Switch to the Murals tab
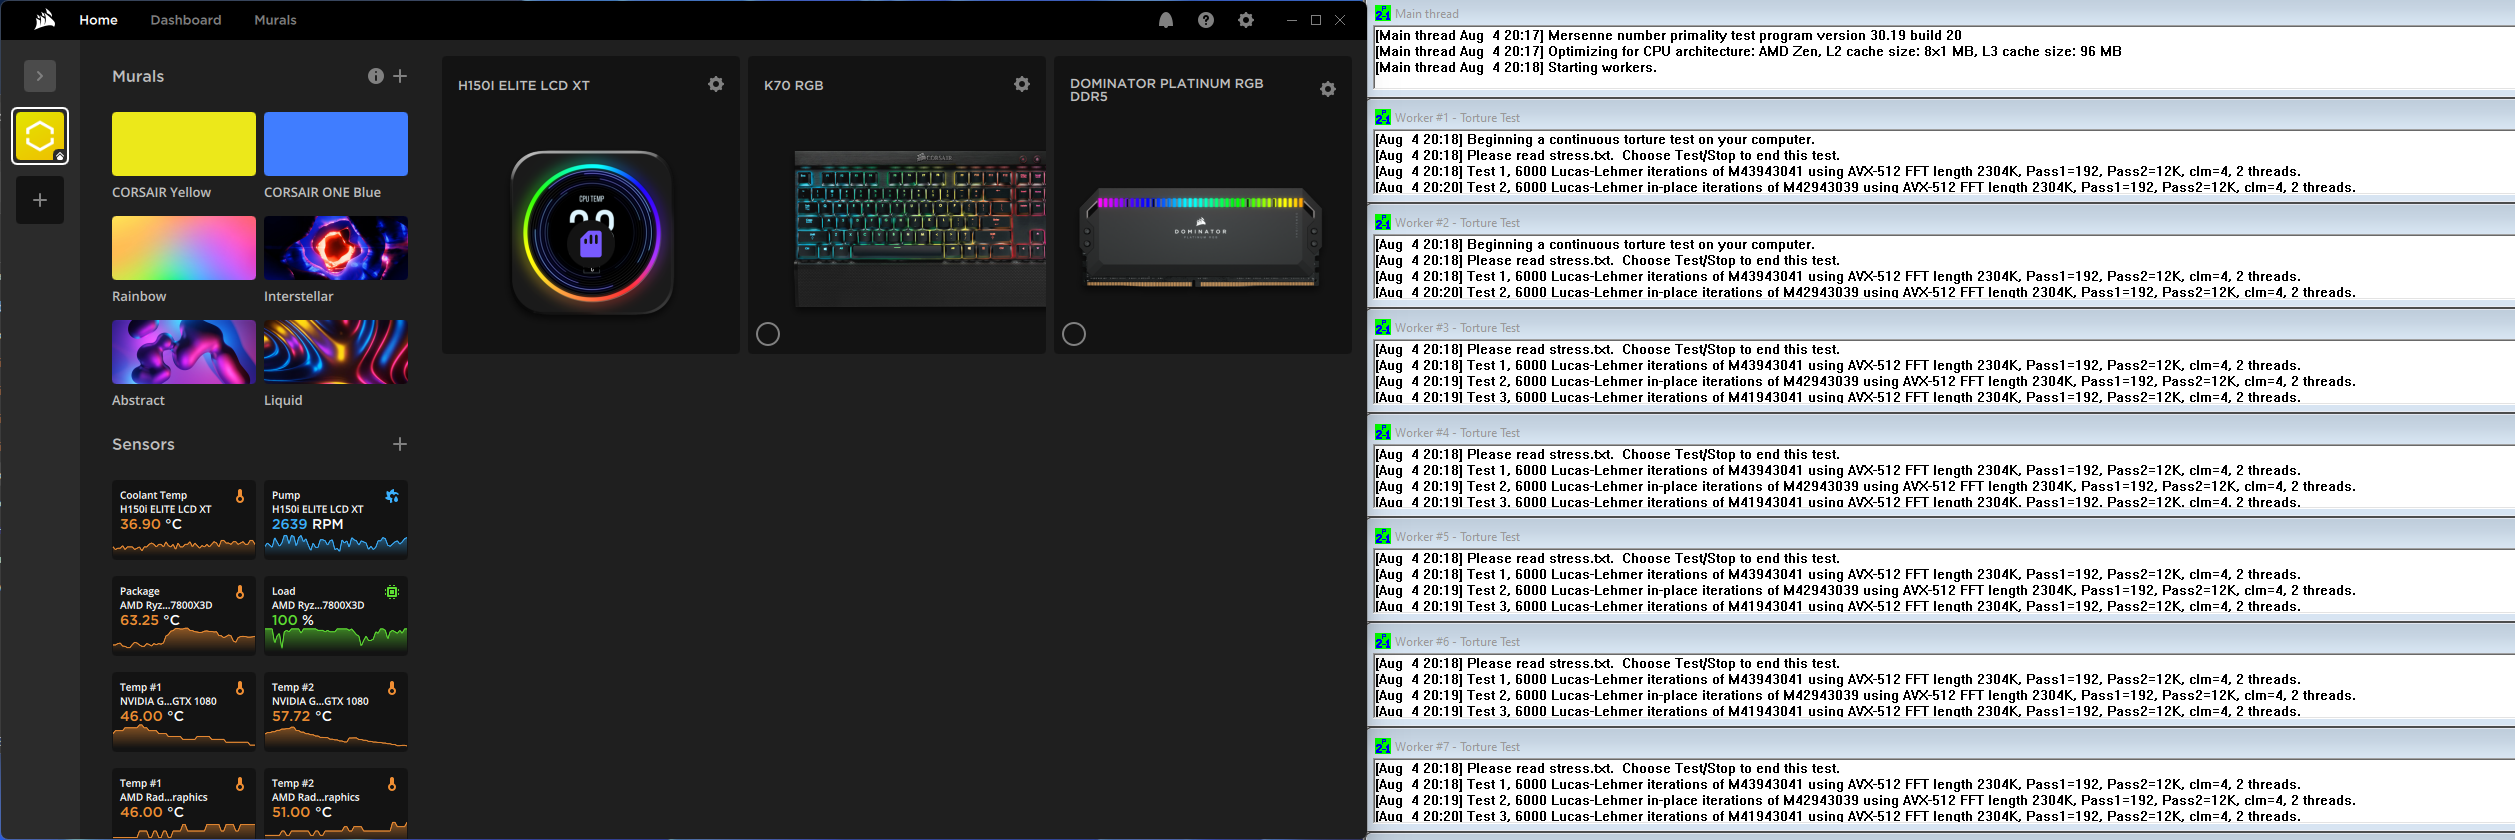Image resolution: width=2515 pixels, height=840 pixels. tap(275, 20)
